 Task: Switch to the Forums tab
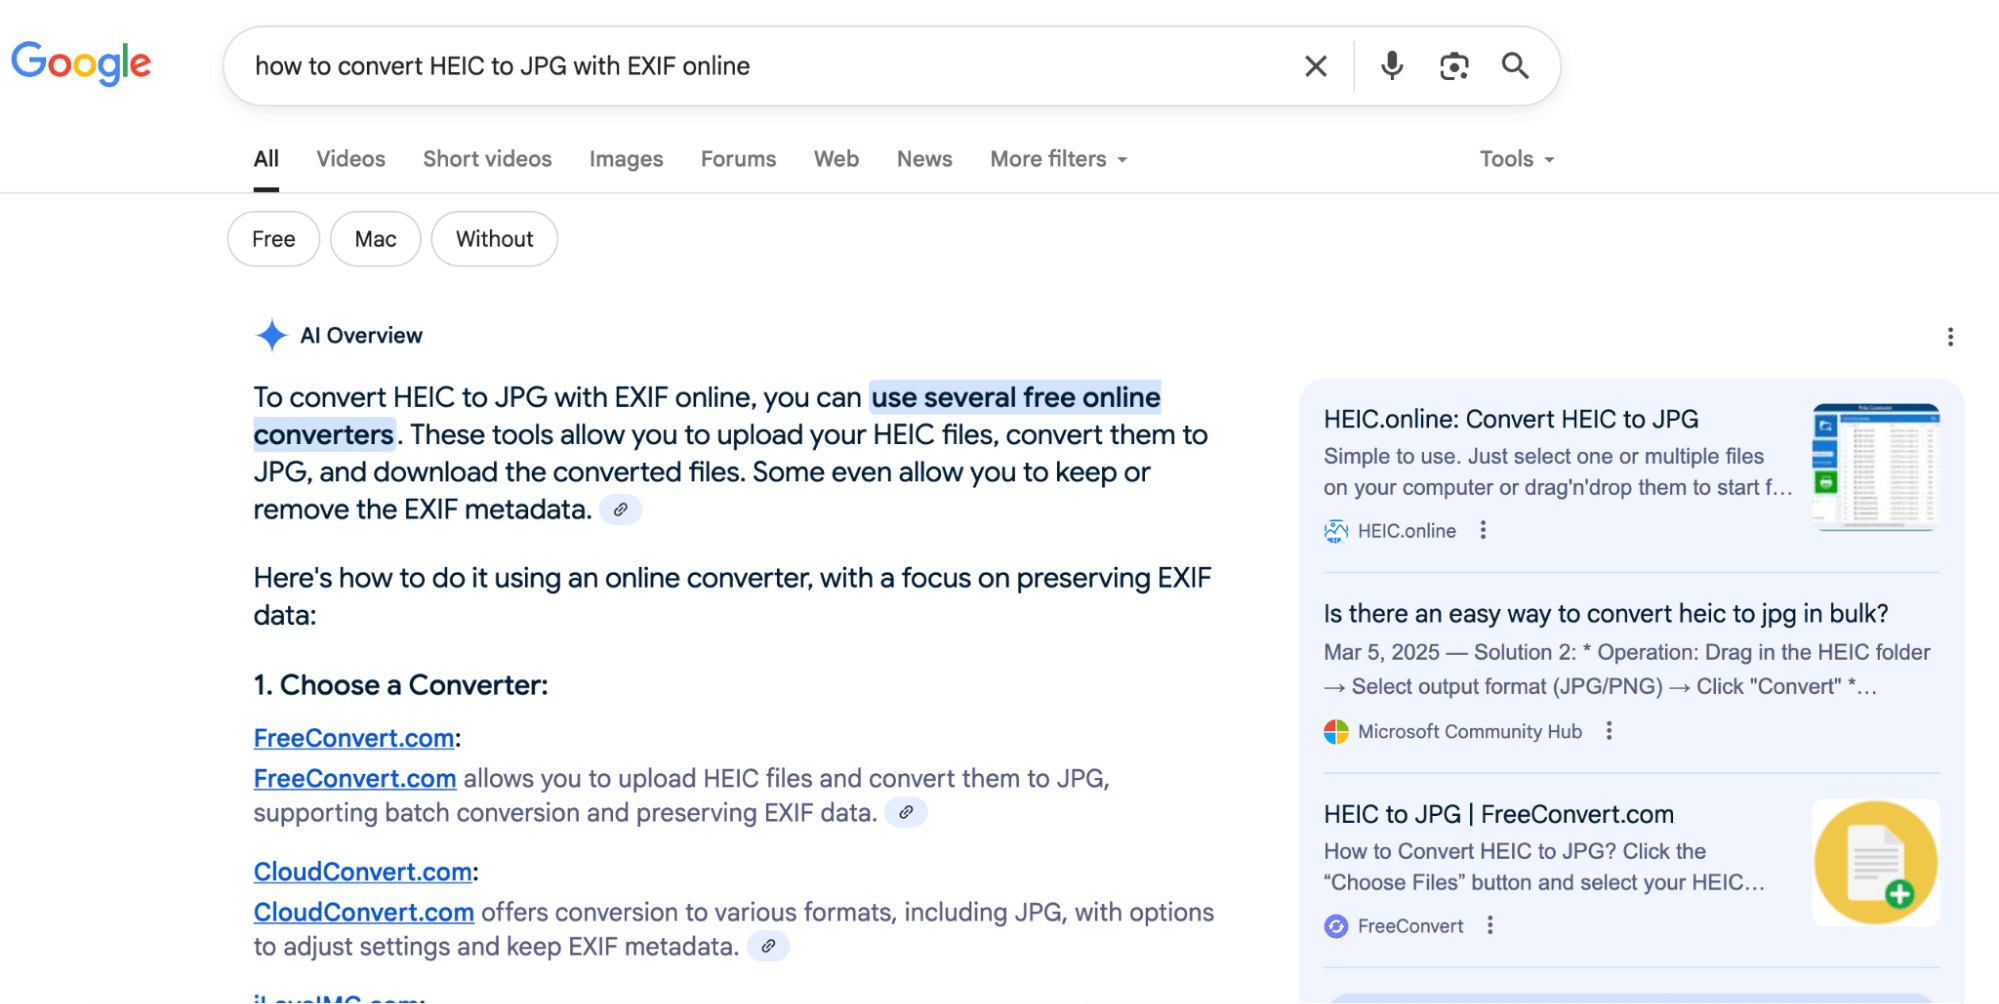738,159
